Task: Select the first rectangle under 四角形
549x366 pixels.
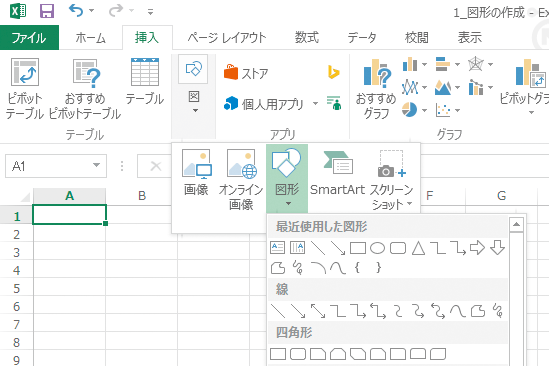Action: click(278, 354)
